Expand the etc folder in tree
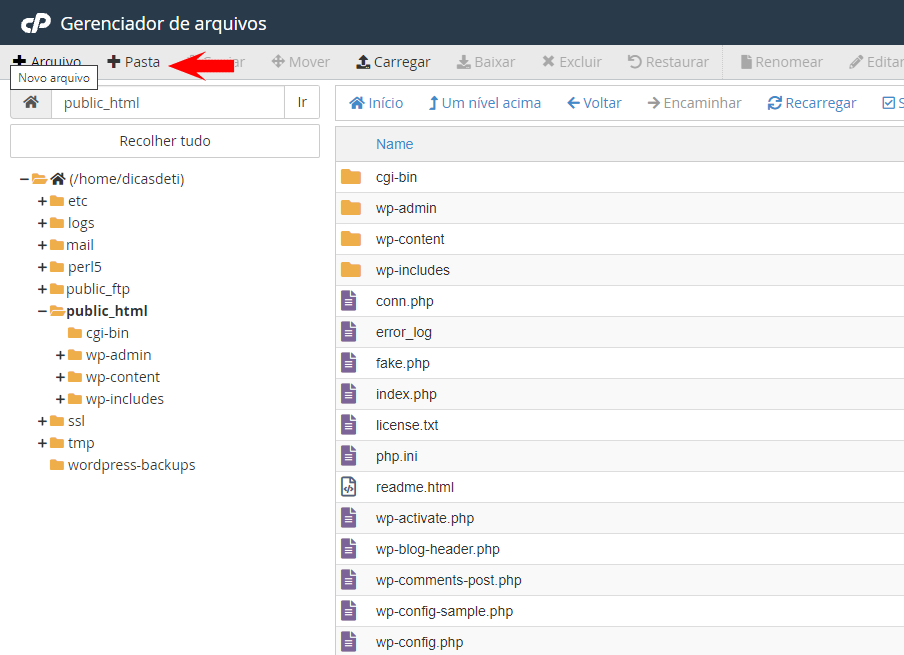The width and height of the screenshot is (904, 655). 42,201
